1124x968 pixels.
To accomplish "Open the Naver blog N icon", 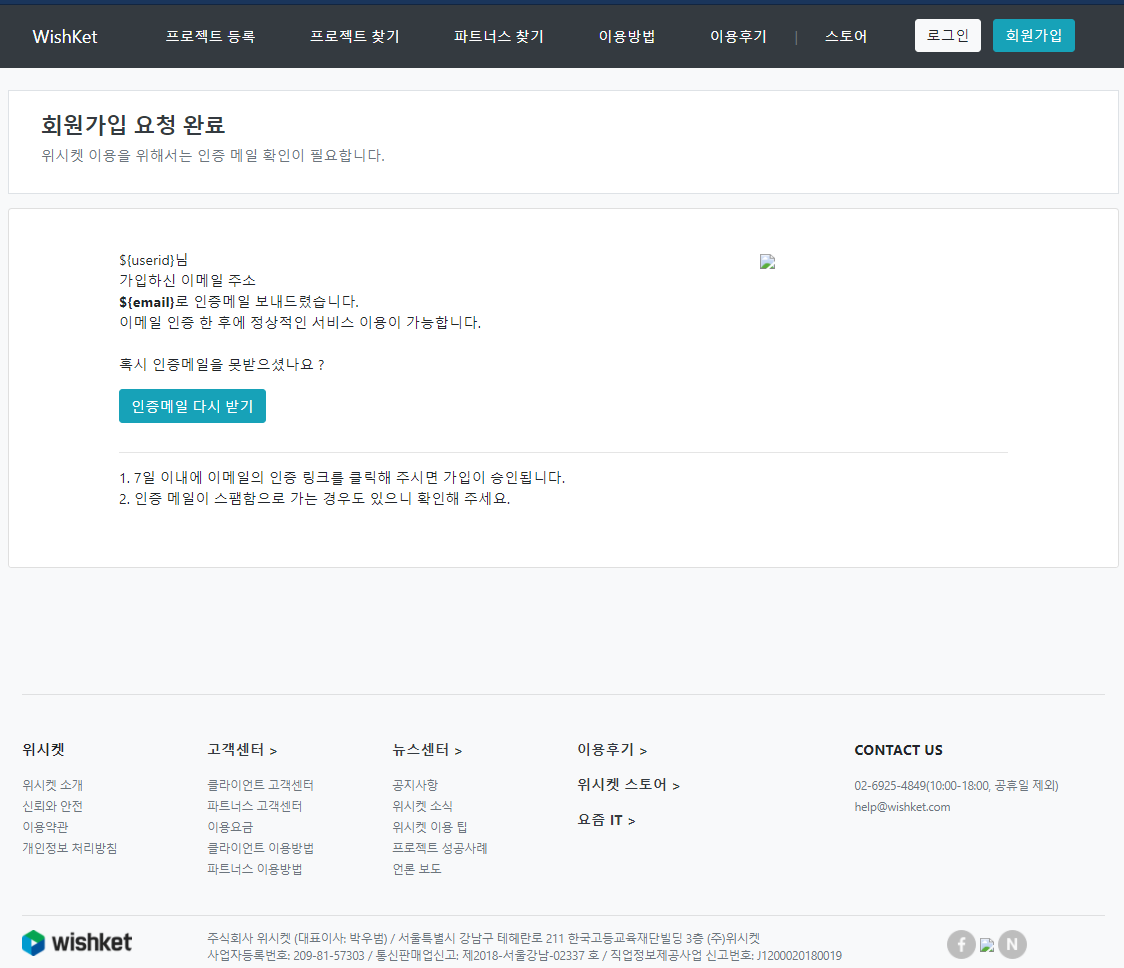I will pyautogui.click(x=1012, y=944).
